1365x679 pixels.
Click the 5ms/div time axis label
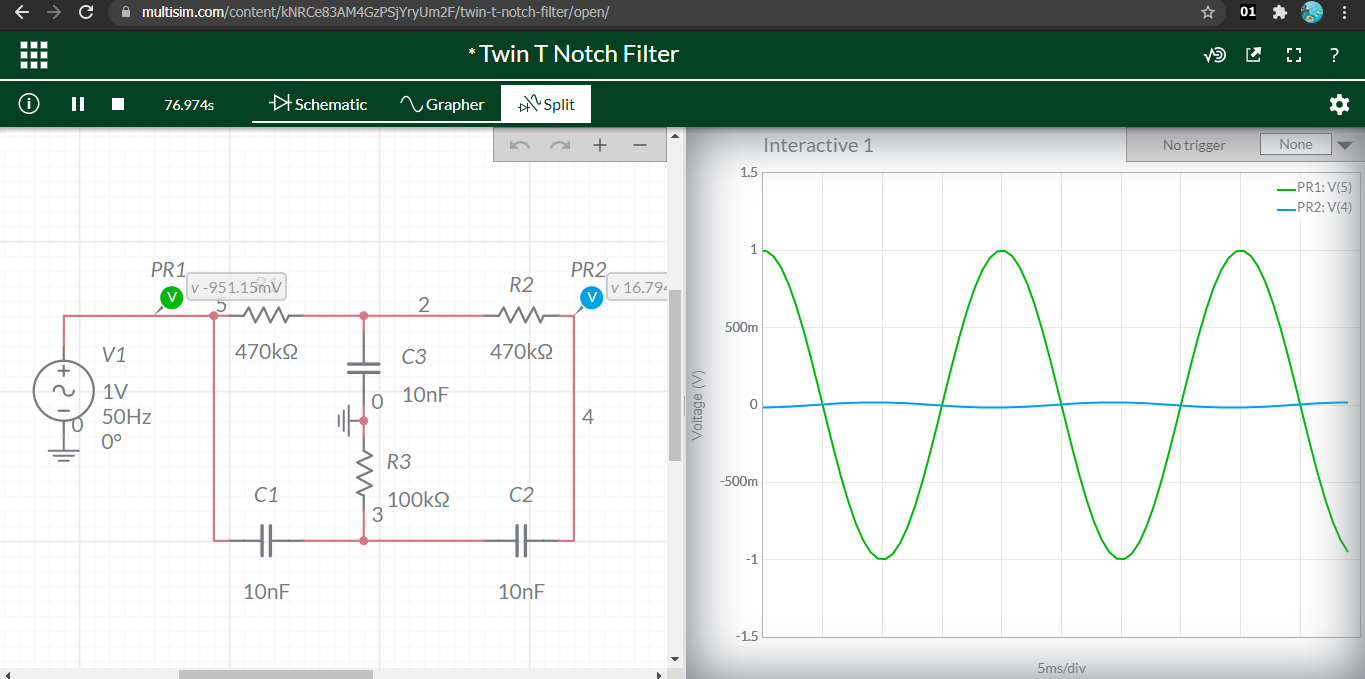[x=1061, y=668]
